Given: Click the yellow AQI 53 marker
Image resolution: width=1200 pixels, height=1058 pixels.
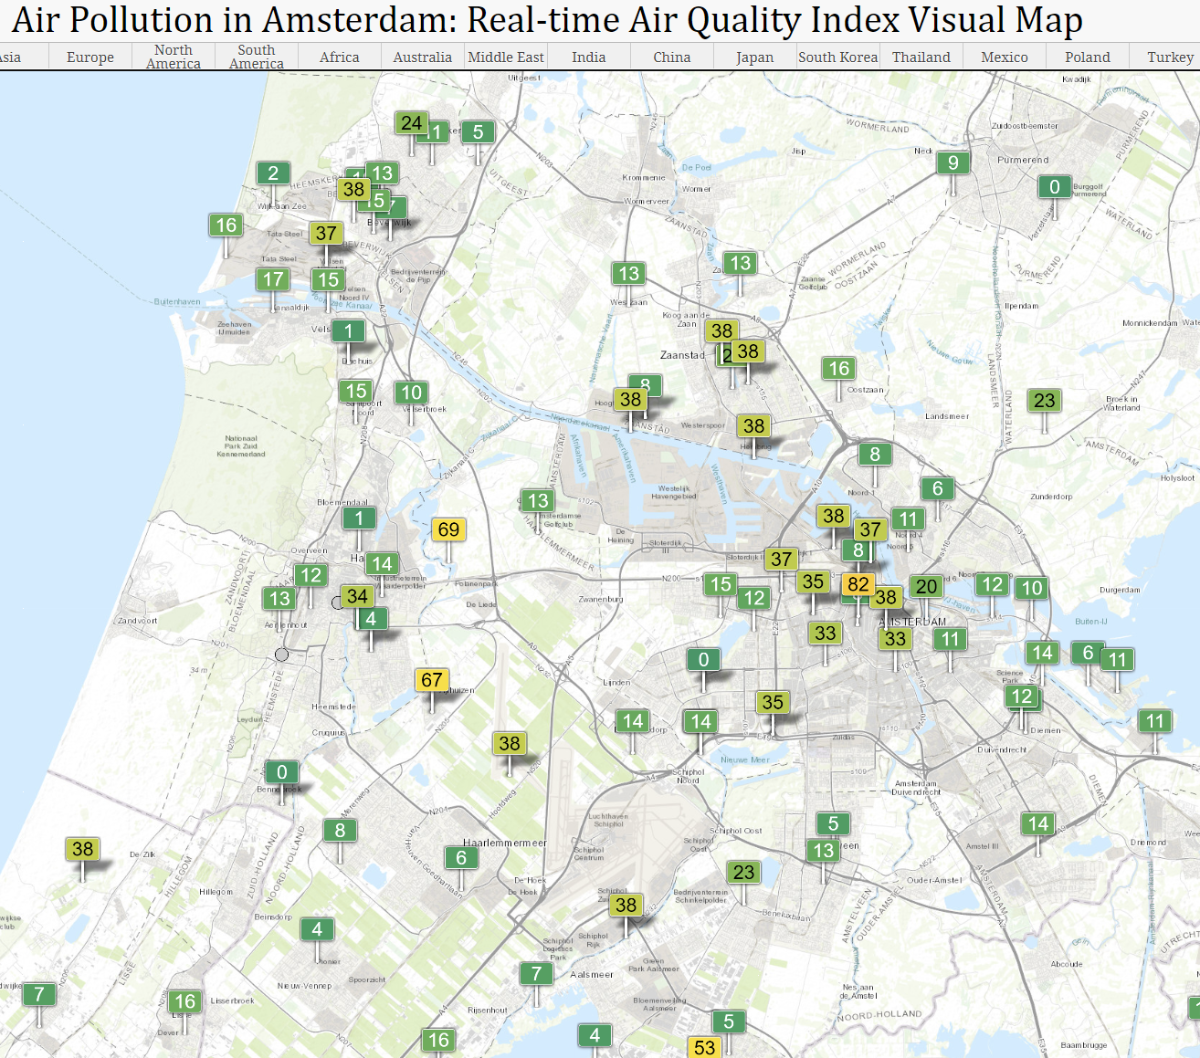Looking at the screenshot, I should pos(705,1046).
